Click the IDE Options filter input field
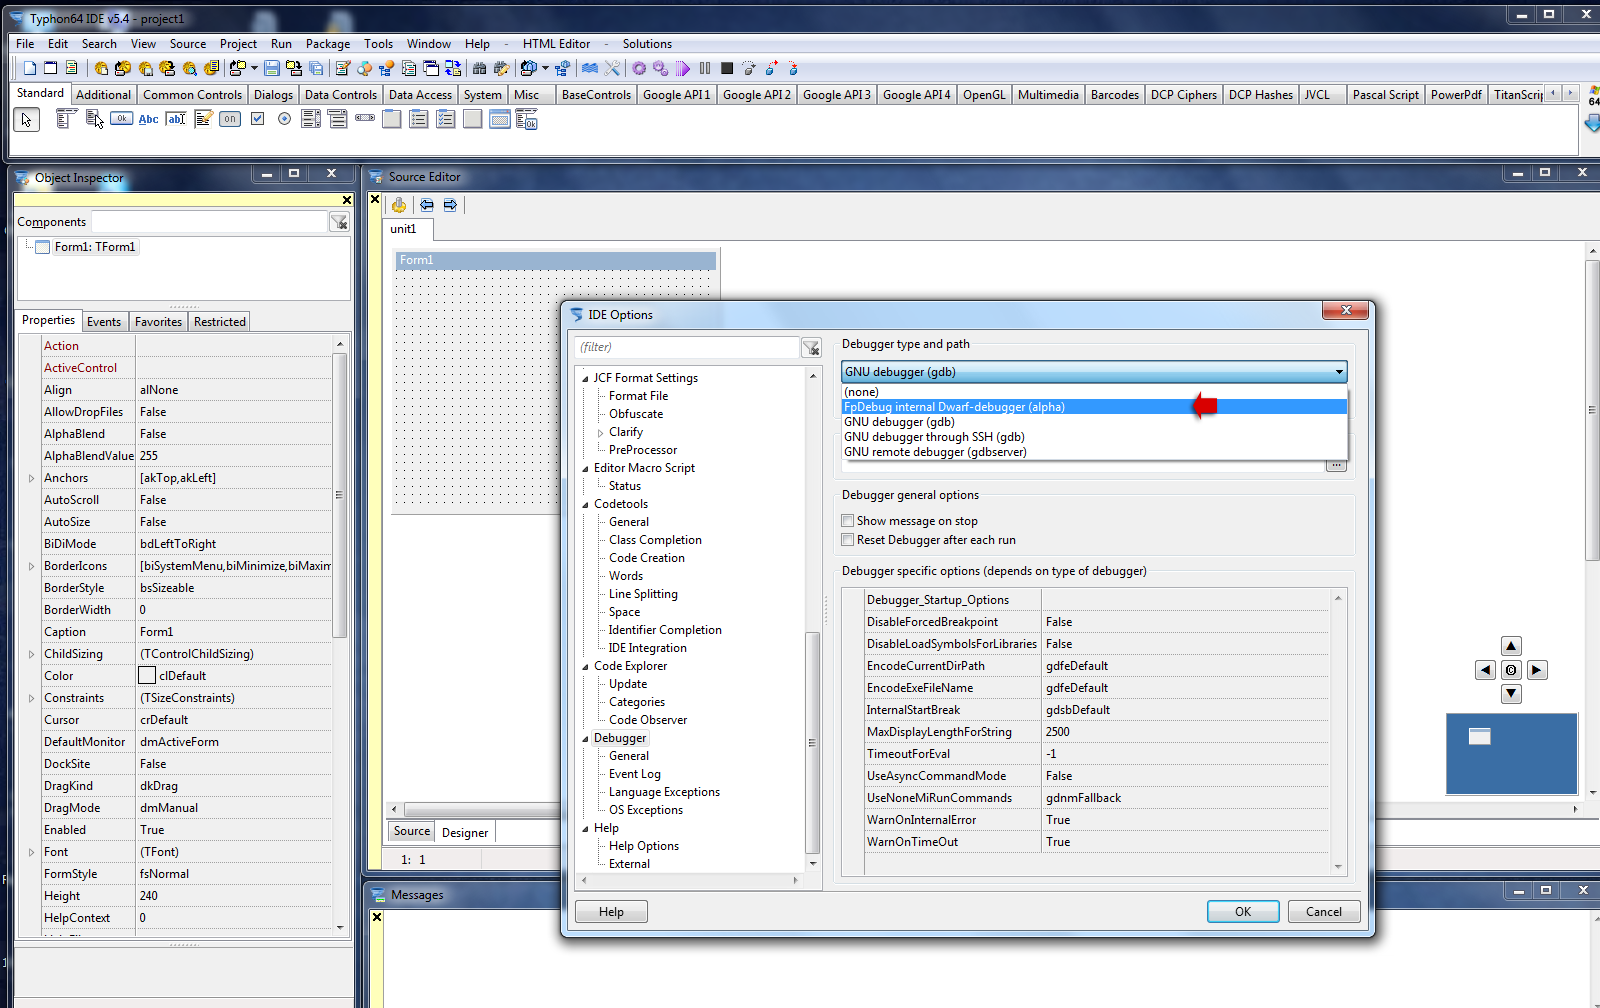Image resolution: width=1600 pixels, height=1008 pixels. click(688, 347)
